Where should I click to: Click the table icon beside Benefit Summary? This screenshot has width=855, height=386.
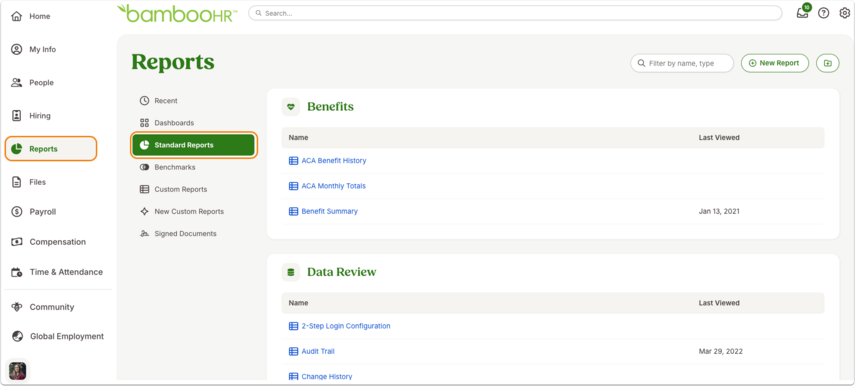coord(293,212)
